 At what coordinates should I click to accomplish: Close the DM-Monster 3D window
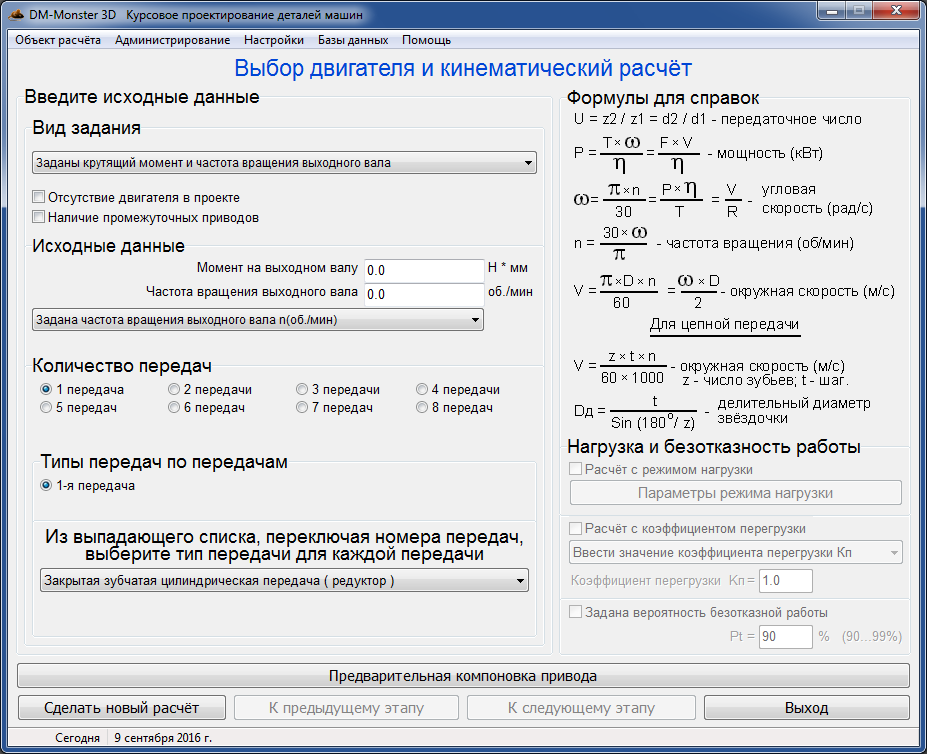coord(897,11)
